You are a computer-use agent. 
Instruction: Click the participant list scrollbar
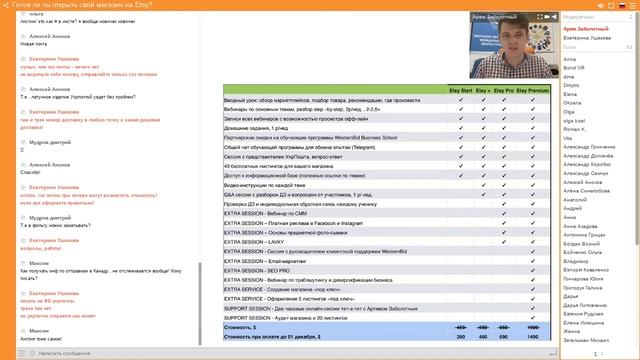[x=636, y=129]
